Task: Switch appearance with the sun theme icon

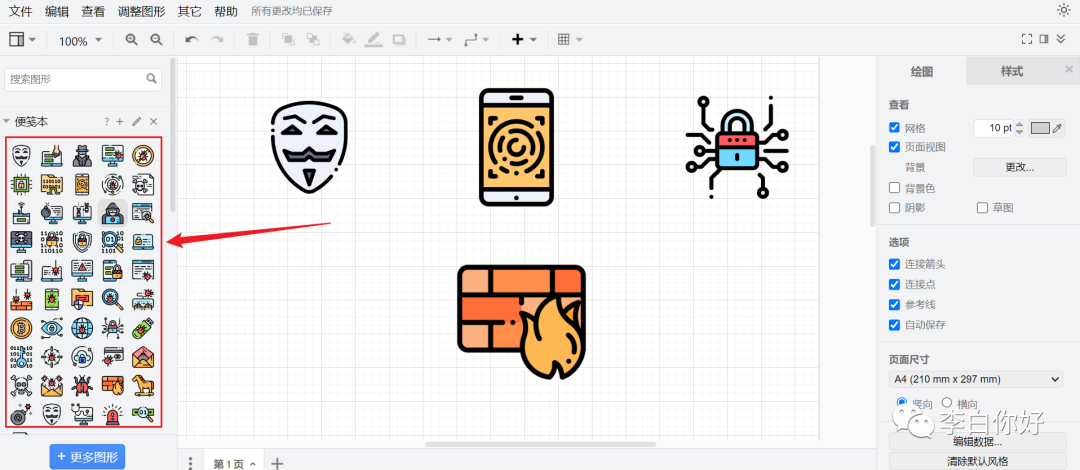Action: click(1063, 10)
